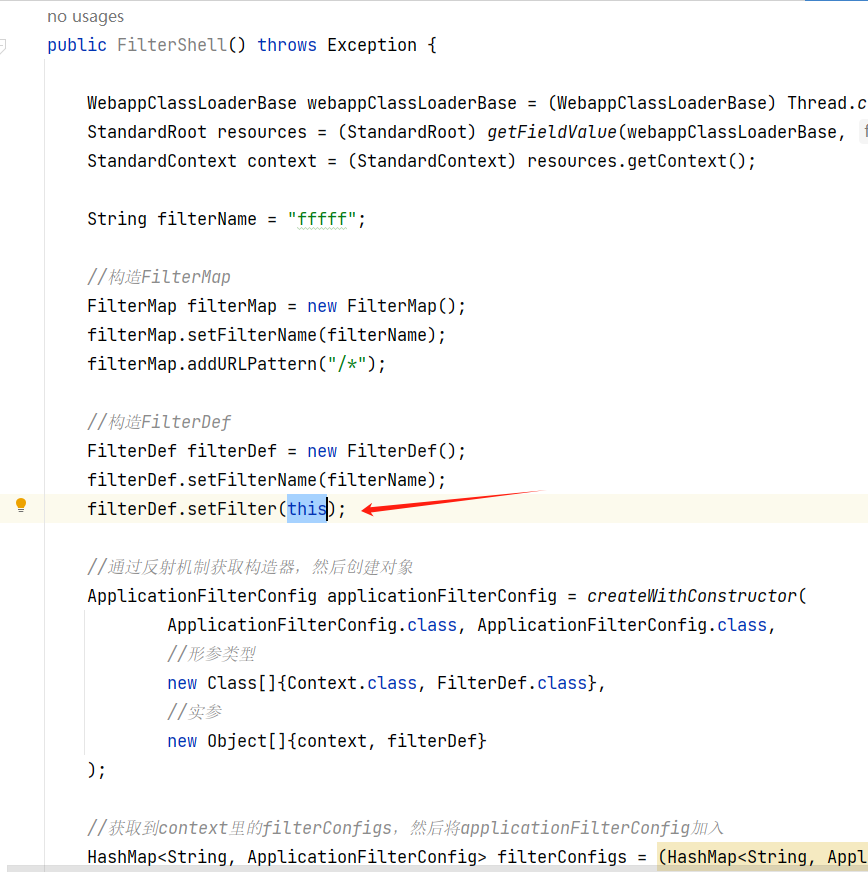This screenshot has width=868, height=872.
Task: Click the yellow lightbulb quick-fix icon
Action: coord(21,506)
